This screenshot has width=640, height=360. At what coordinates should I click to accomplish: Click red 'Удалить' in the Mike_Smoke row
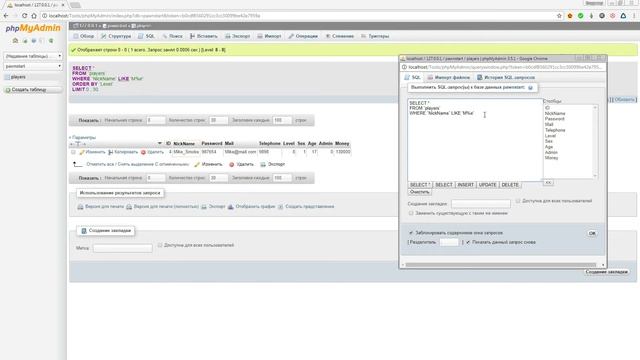(x=152, y=152)
